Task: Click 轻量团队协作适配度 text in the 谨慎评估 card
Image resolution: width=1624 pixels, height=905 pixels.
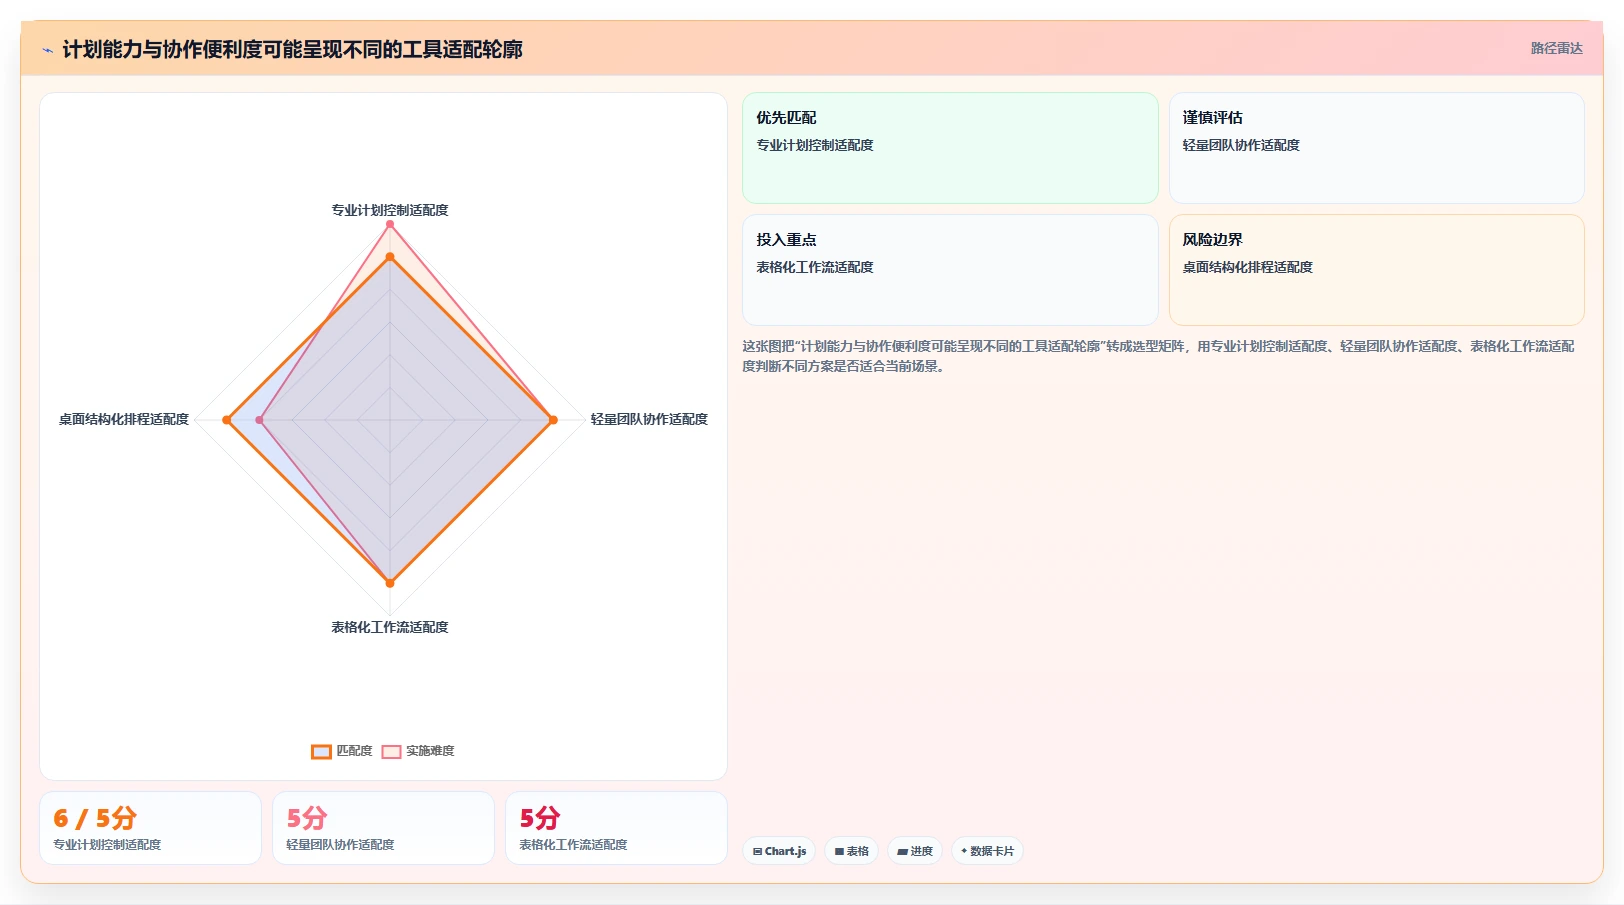Action: click(1241, 145)
